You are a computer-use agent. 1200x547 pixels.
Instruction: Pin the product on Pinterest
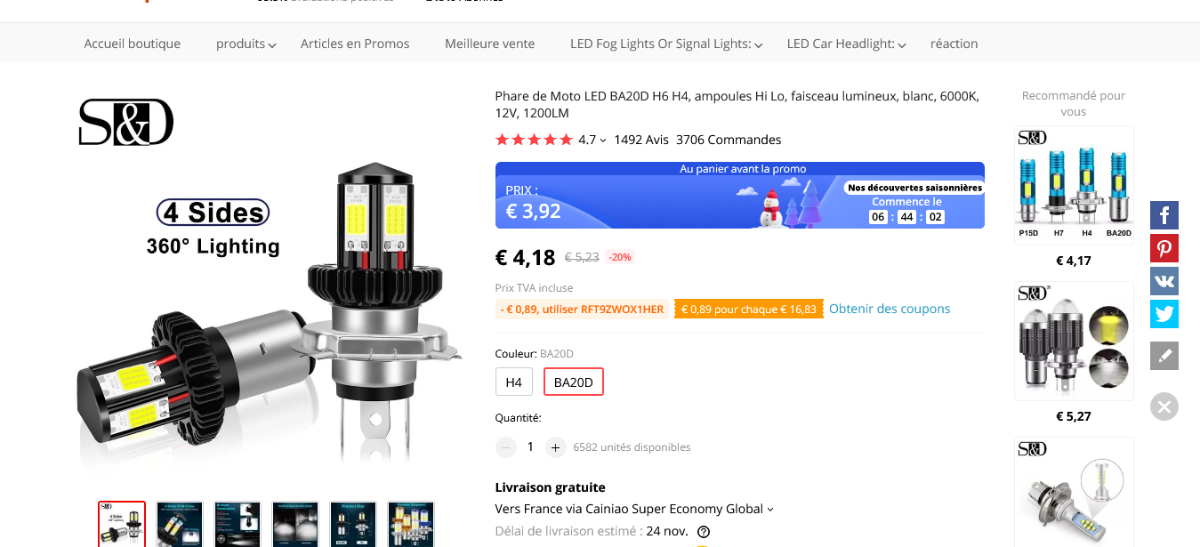(x=1164, y=248)
